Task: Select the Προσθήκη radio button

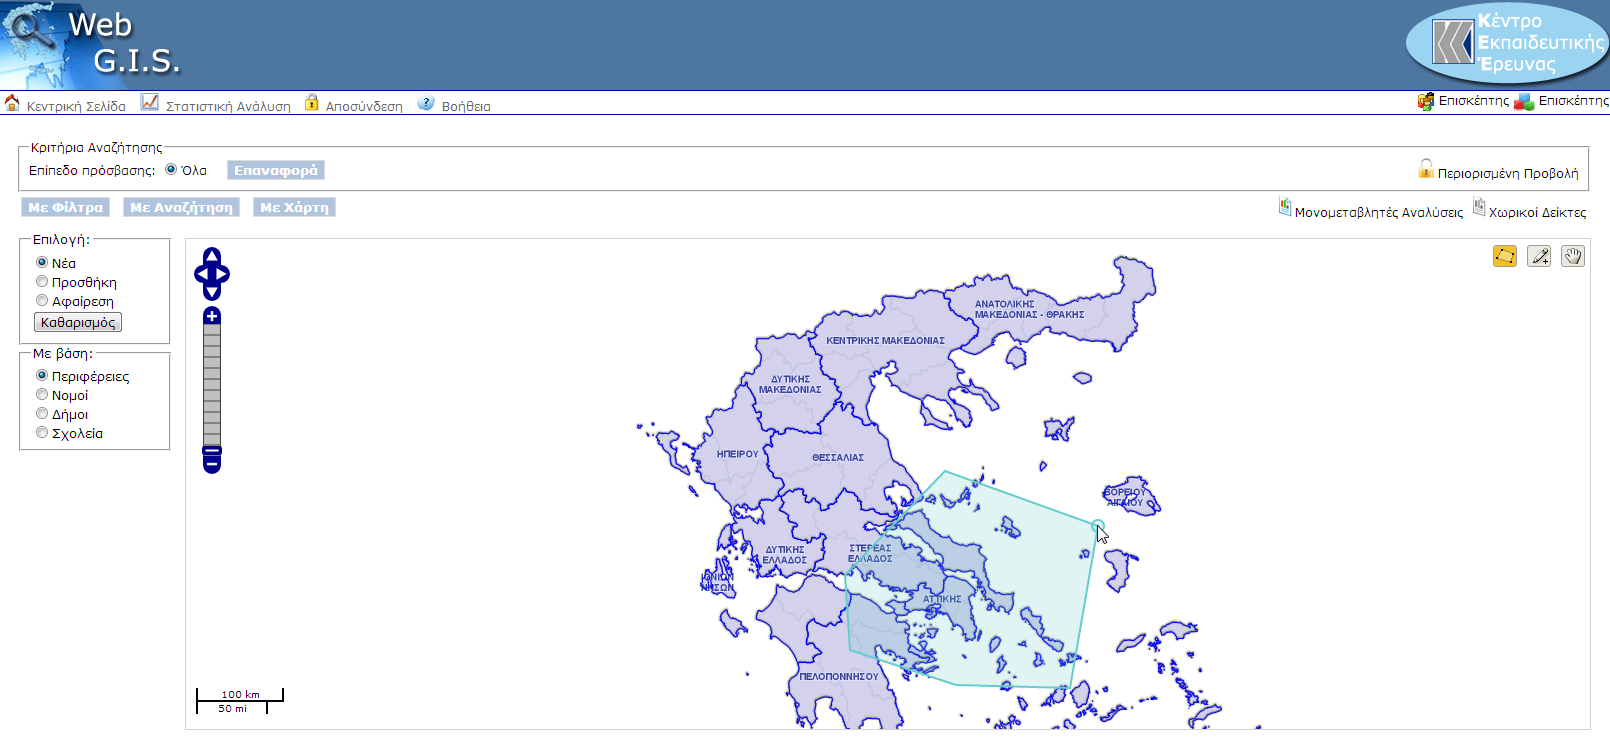Action: click(42, 281)
